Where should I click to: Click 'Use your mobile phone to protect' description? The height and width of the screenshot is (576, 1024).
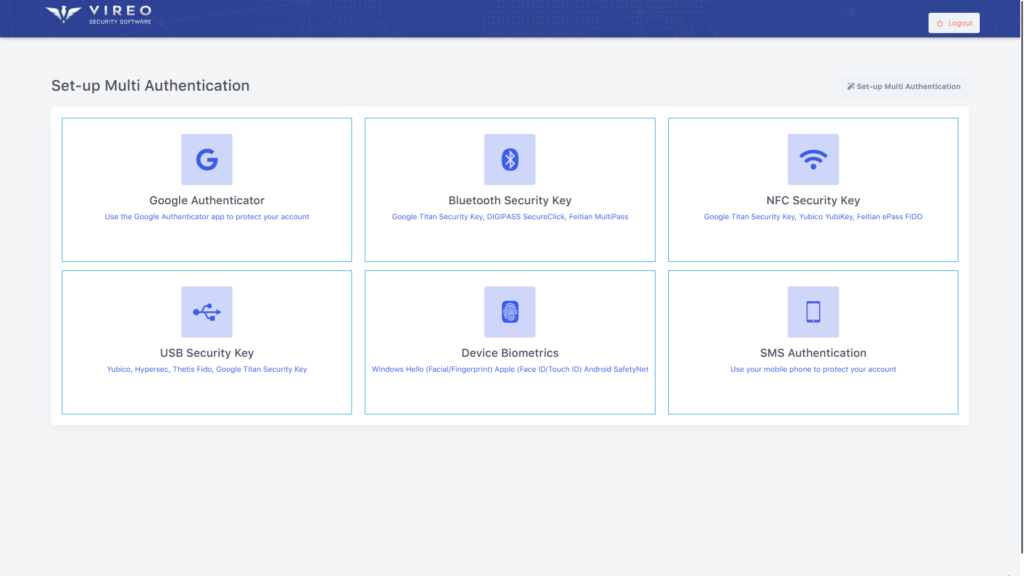812,369
